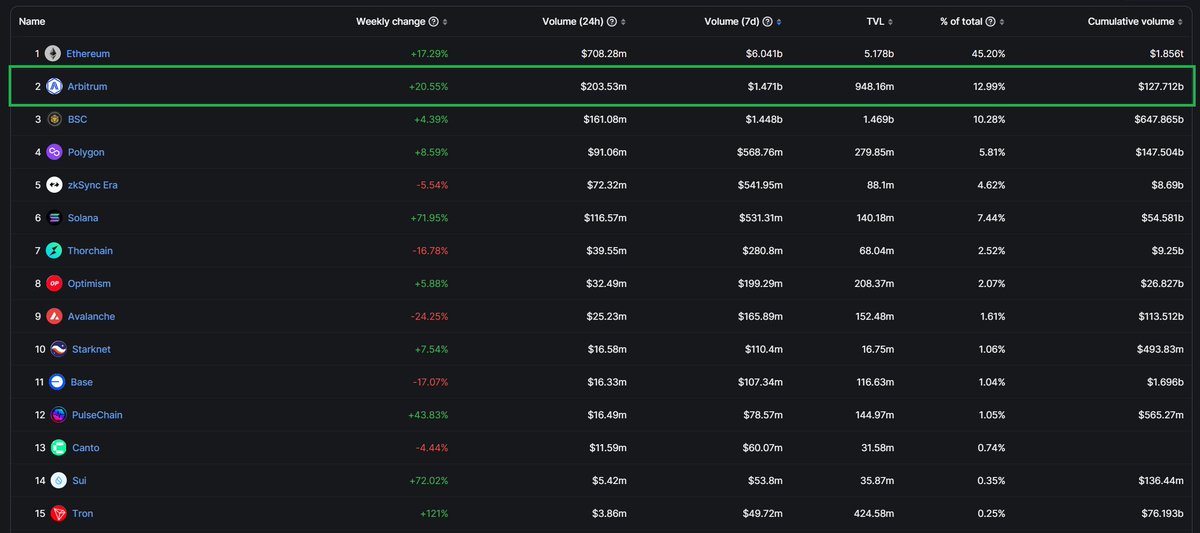
Task: Sort by % of total using its sort arrows
Action: [x=1002, y=21]
